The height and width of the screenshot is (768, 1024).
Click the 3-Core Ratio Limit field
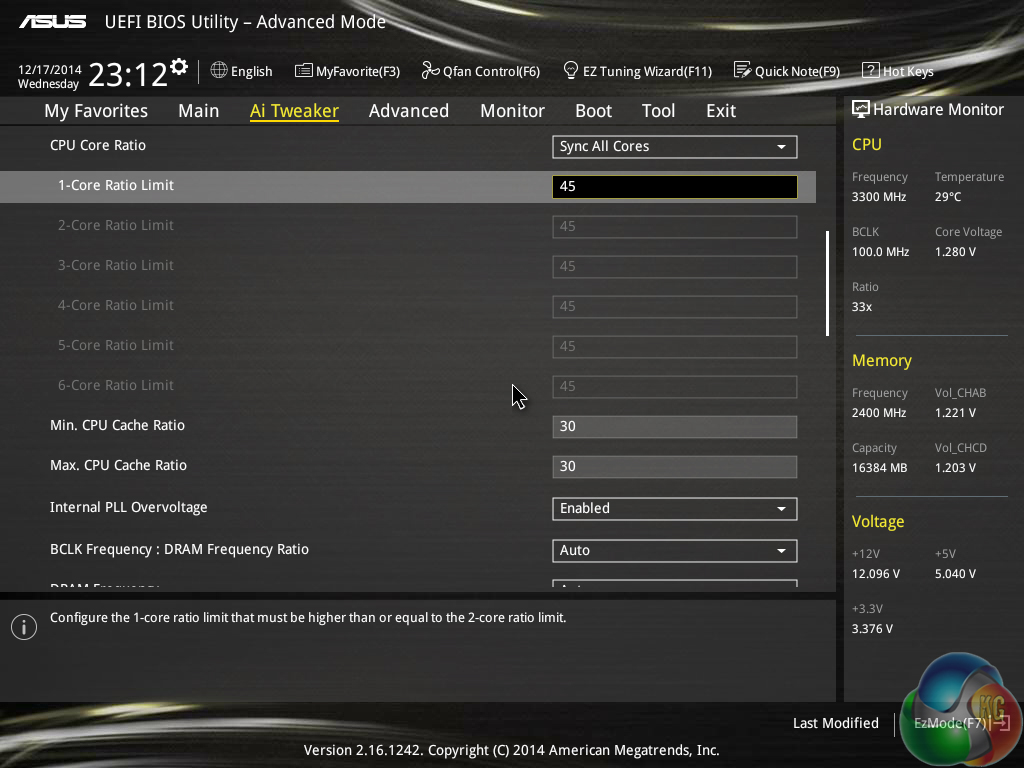click(675, 266)
